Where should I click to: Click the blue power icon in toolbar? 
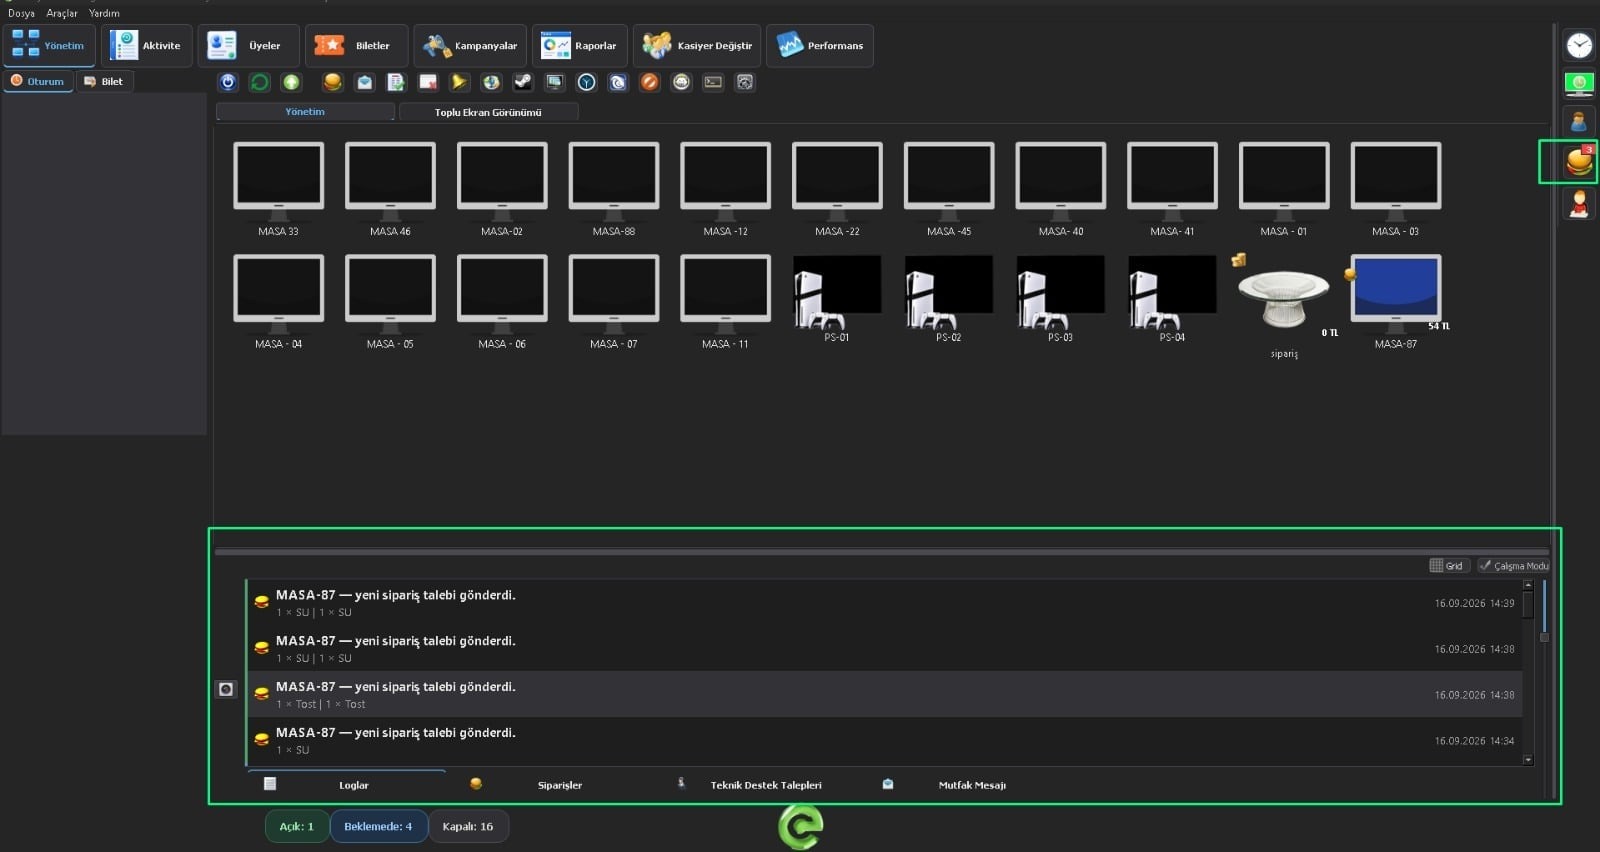228,82
